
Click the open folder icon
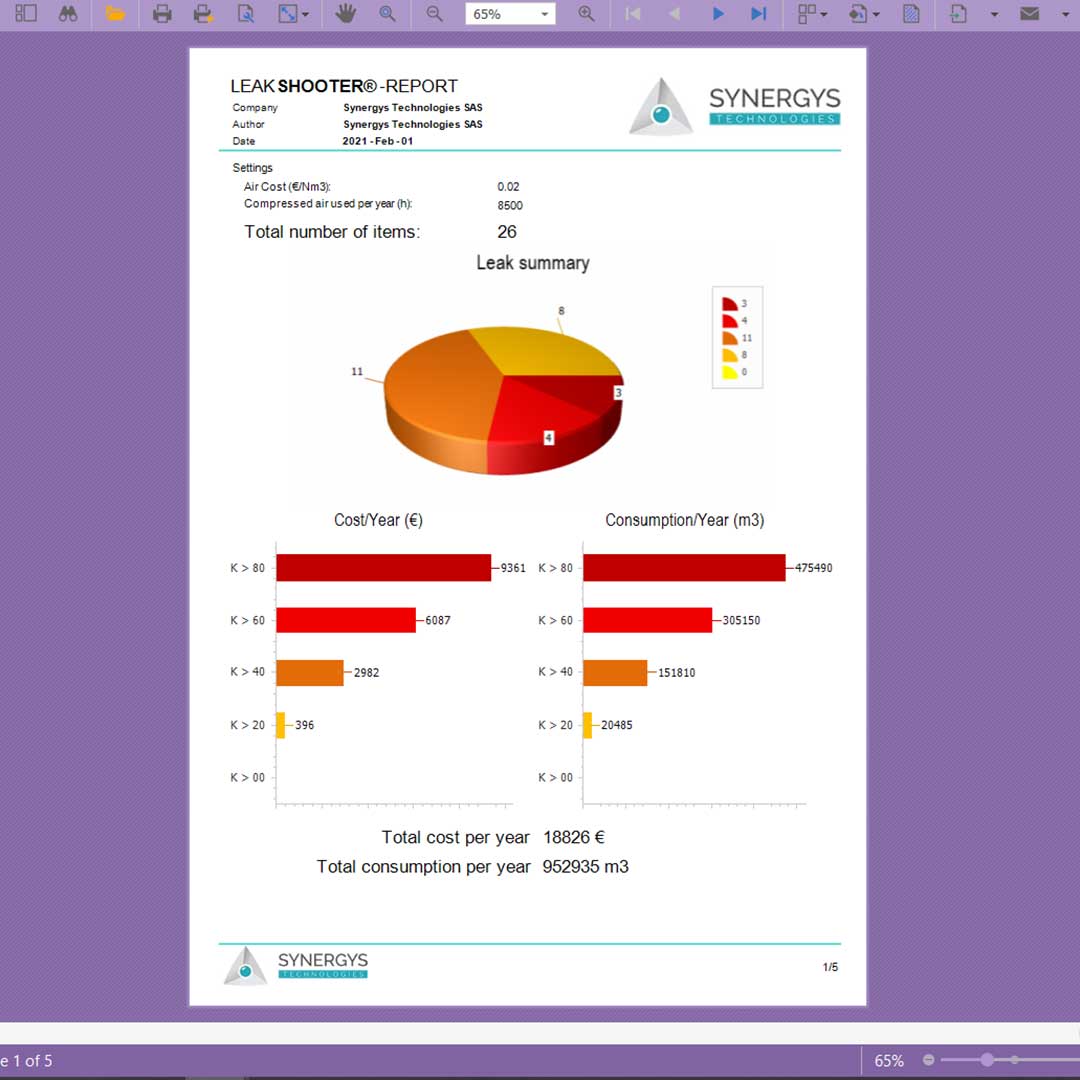[115, 14]
